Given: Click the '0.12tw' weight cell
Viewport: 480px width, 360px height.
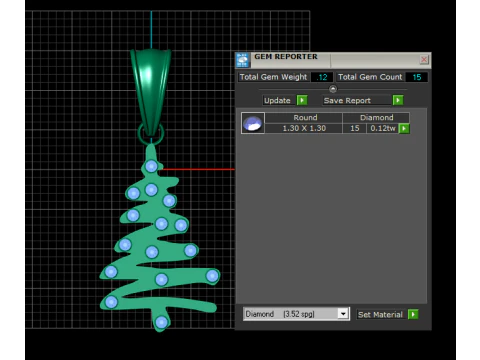Looking at the screenshot, I should click(x=383, y=128).
